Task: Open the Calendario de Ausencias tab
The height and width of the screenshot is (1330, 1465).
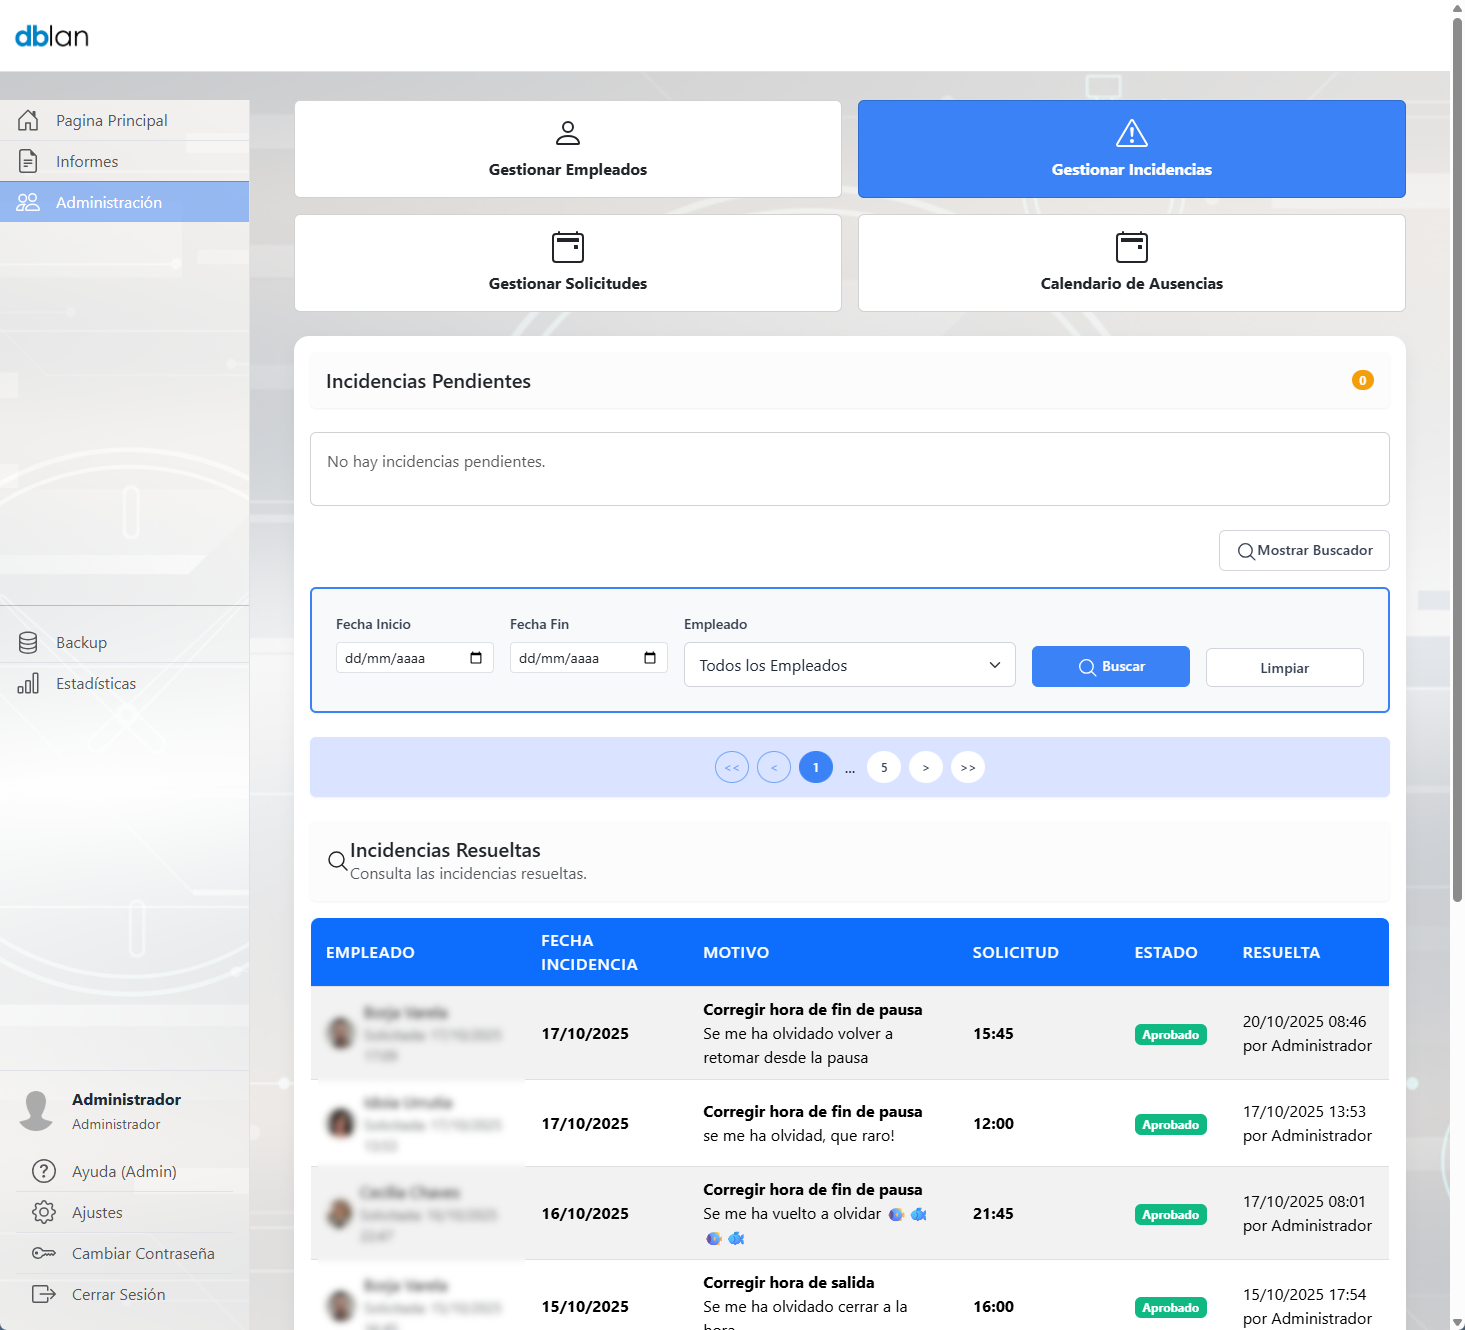Action: [1131, 263]
